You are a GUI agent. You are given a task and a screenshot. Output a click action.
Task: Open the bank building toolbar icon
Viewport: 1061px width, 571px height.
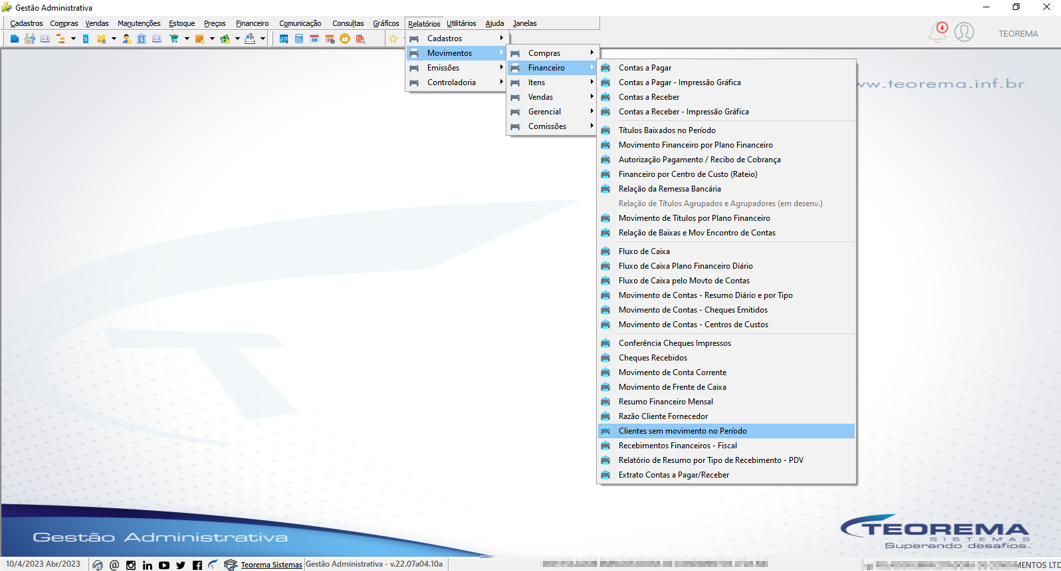[x=141, y=39]
